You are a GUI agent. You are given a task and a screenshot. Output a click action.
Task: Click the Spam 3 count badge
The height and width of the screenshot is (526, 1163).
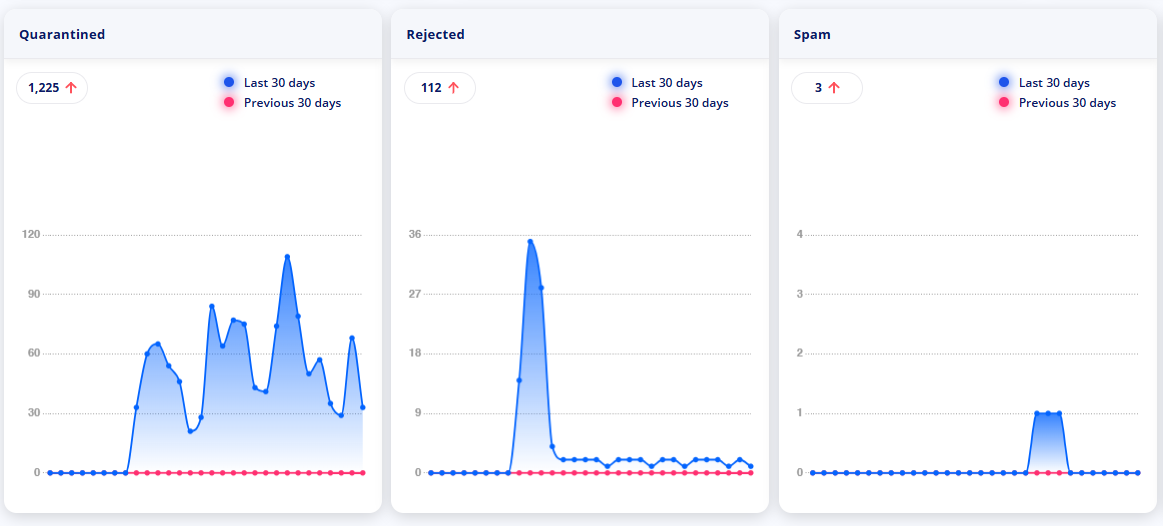[x=827, y=88]
